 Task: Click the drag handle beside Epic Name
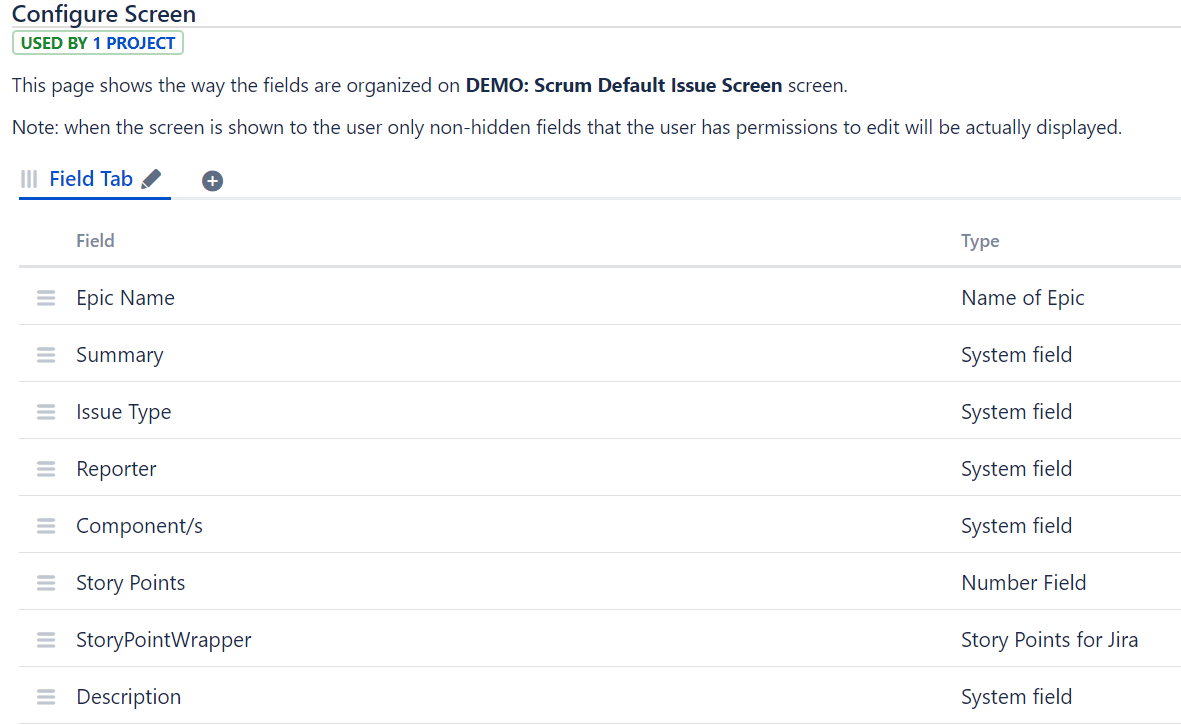[x=46, y=298]
